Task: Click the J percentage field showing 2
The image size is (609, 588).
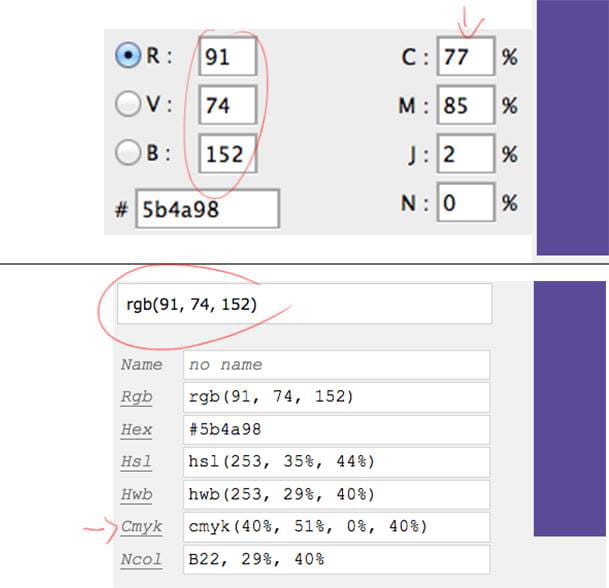Action: (466, 153)
